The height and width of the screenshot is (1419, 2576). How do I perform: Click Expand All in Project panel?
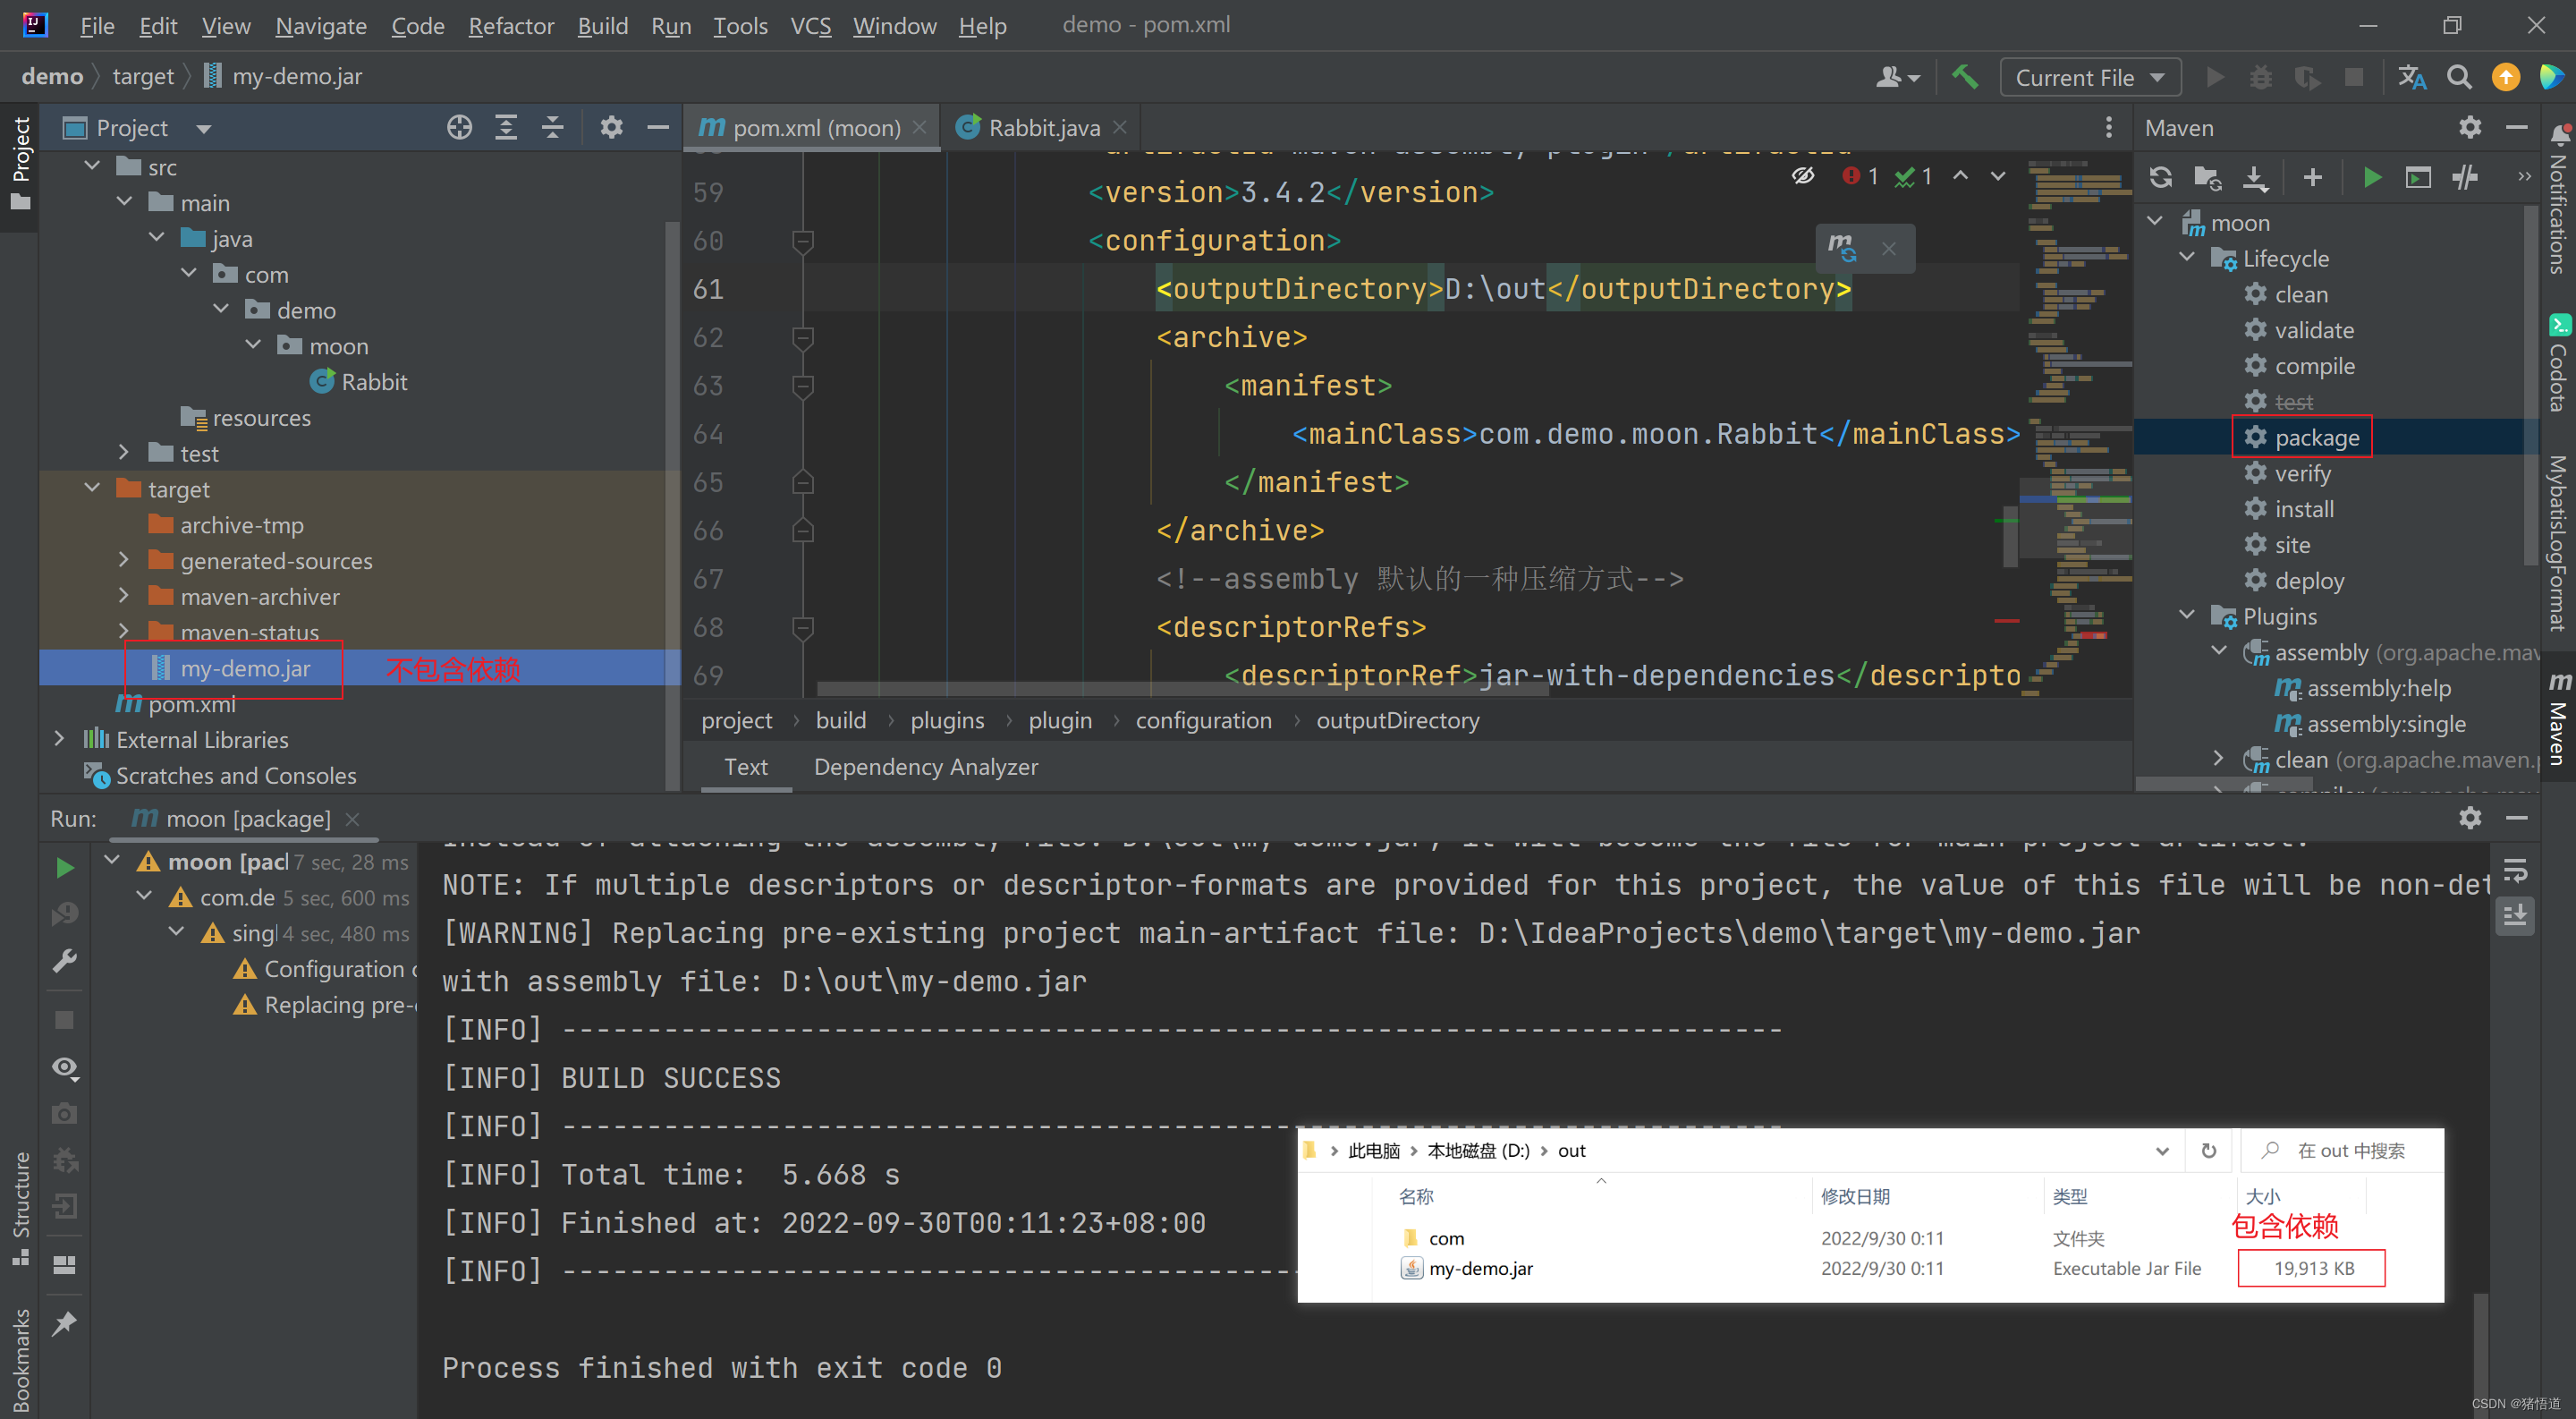click(506, 128)
